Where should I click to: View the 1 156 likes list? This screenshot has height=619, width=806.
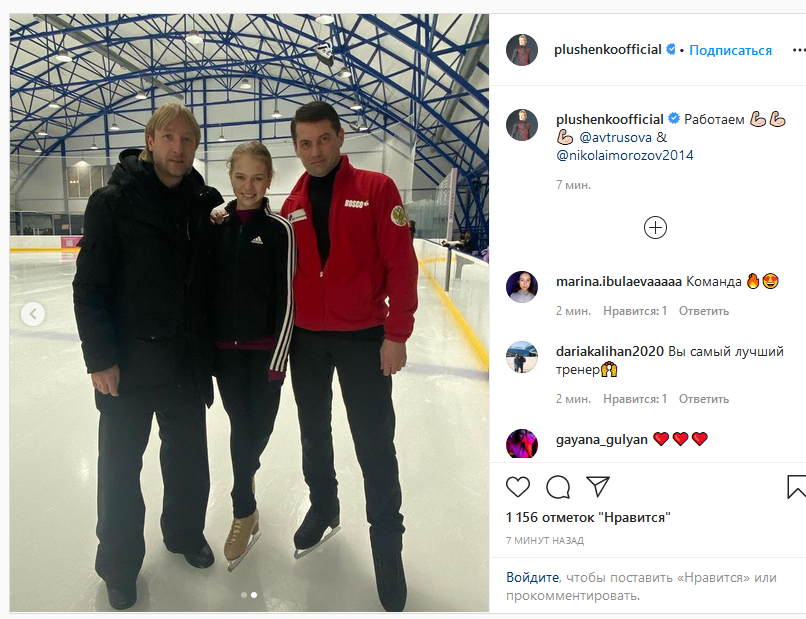coord(588,517)
